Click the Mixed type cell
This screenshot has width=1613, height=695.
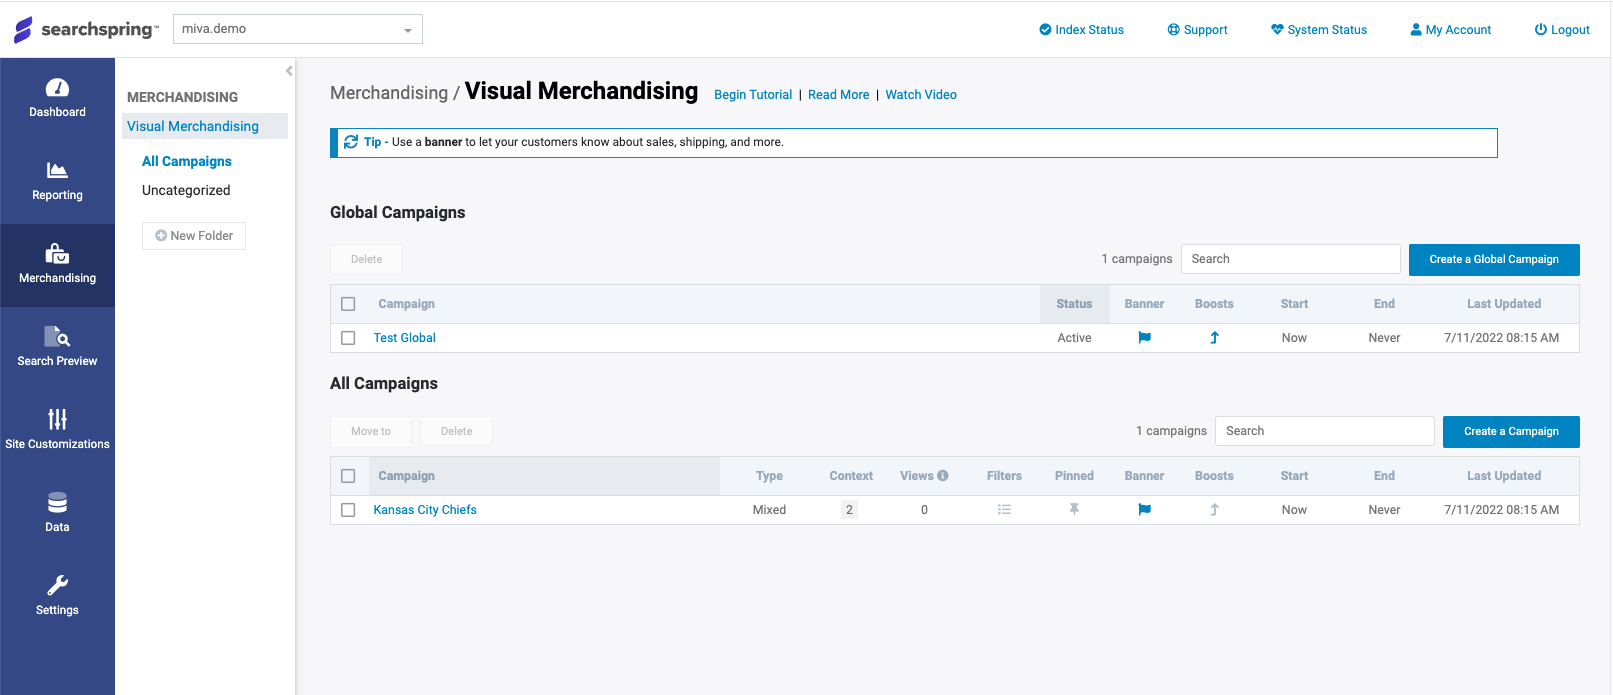[x=769, y=510]
